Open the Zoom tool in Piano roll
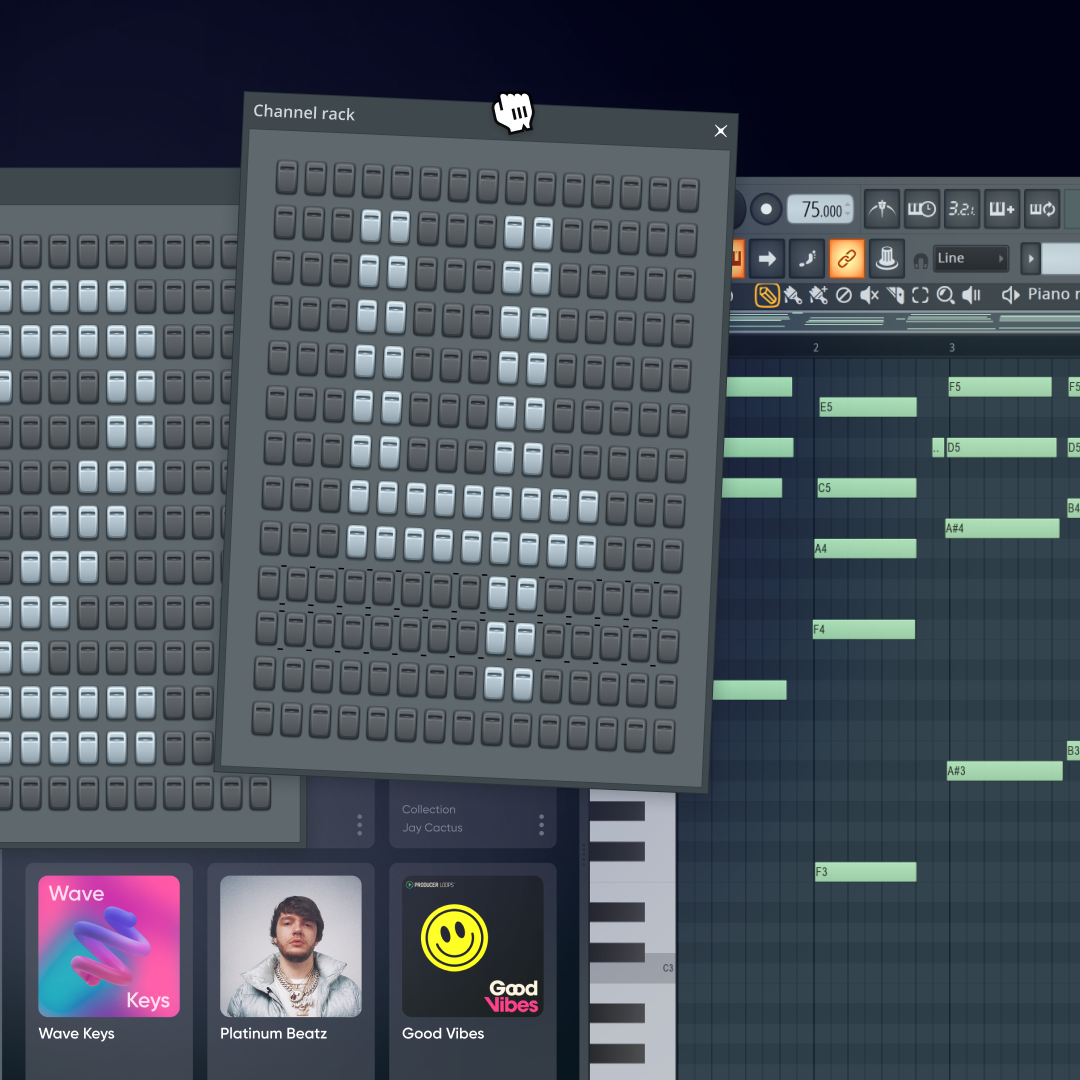This screenshot has height=1080, width=1080. tap(944, 295)
